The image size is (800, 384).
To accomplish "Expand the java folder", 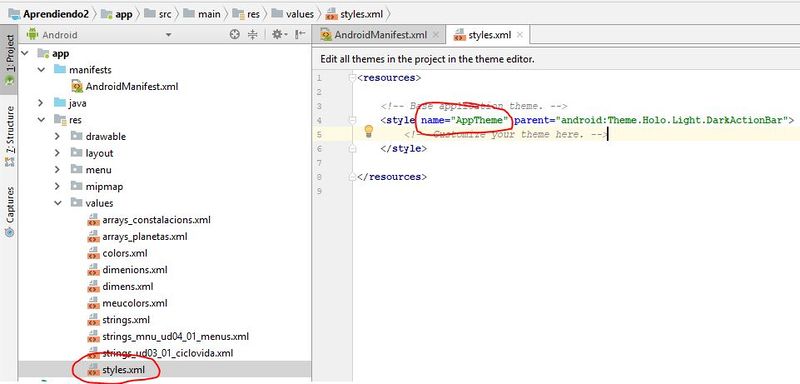I will click(x=41, y=103).
